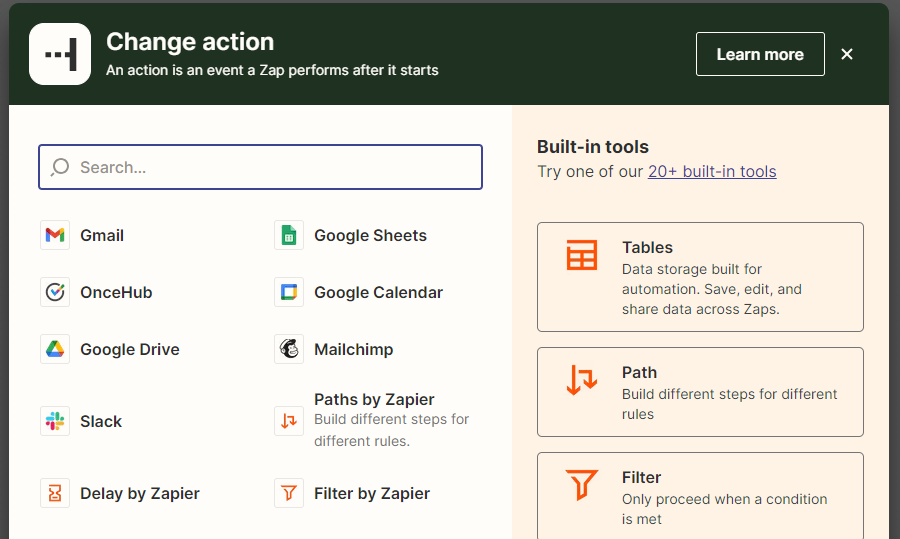
Task: Select the Google Calendar app label
Action: point(378,293)
